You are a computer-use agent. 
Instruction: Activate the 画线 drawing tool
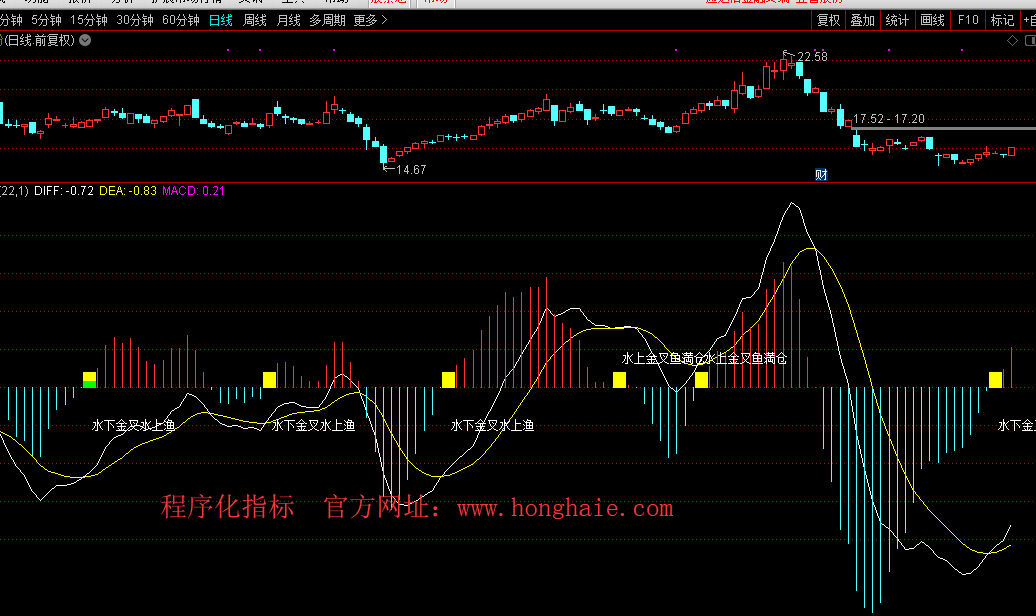932,20
